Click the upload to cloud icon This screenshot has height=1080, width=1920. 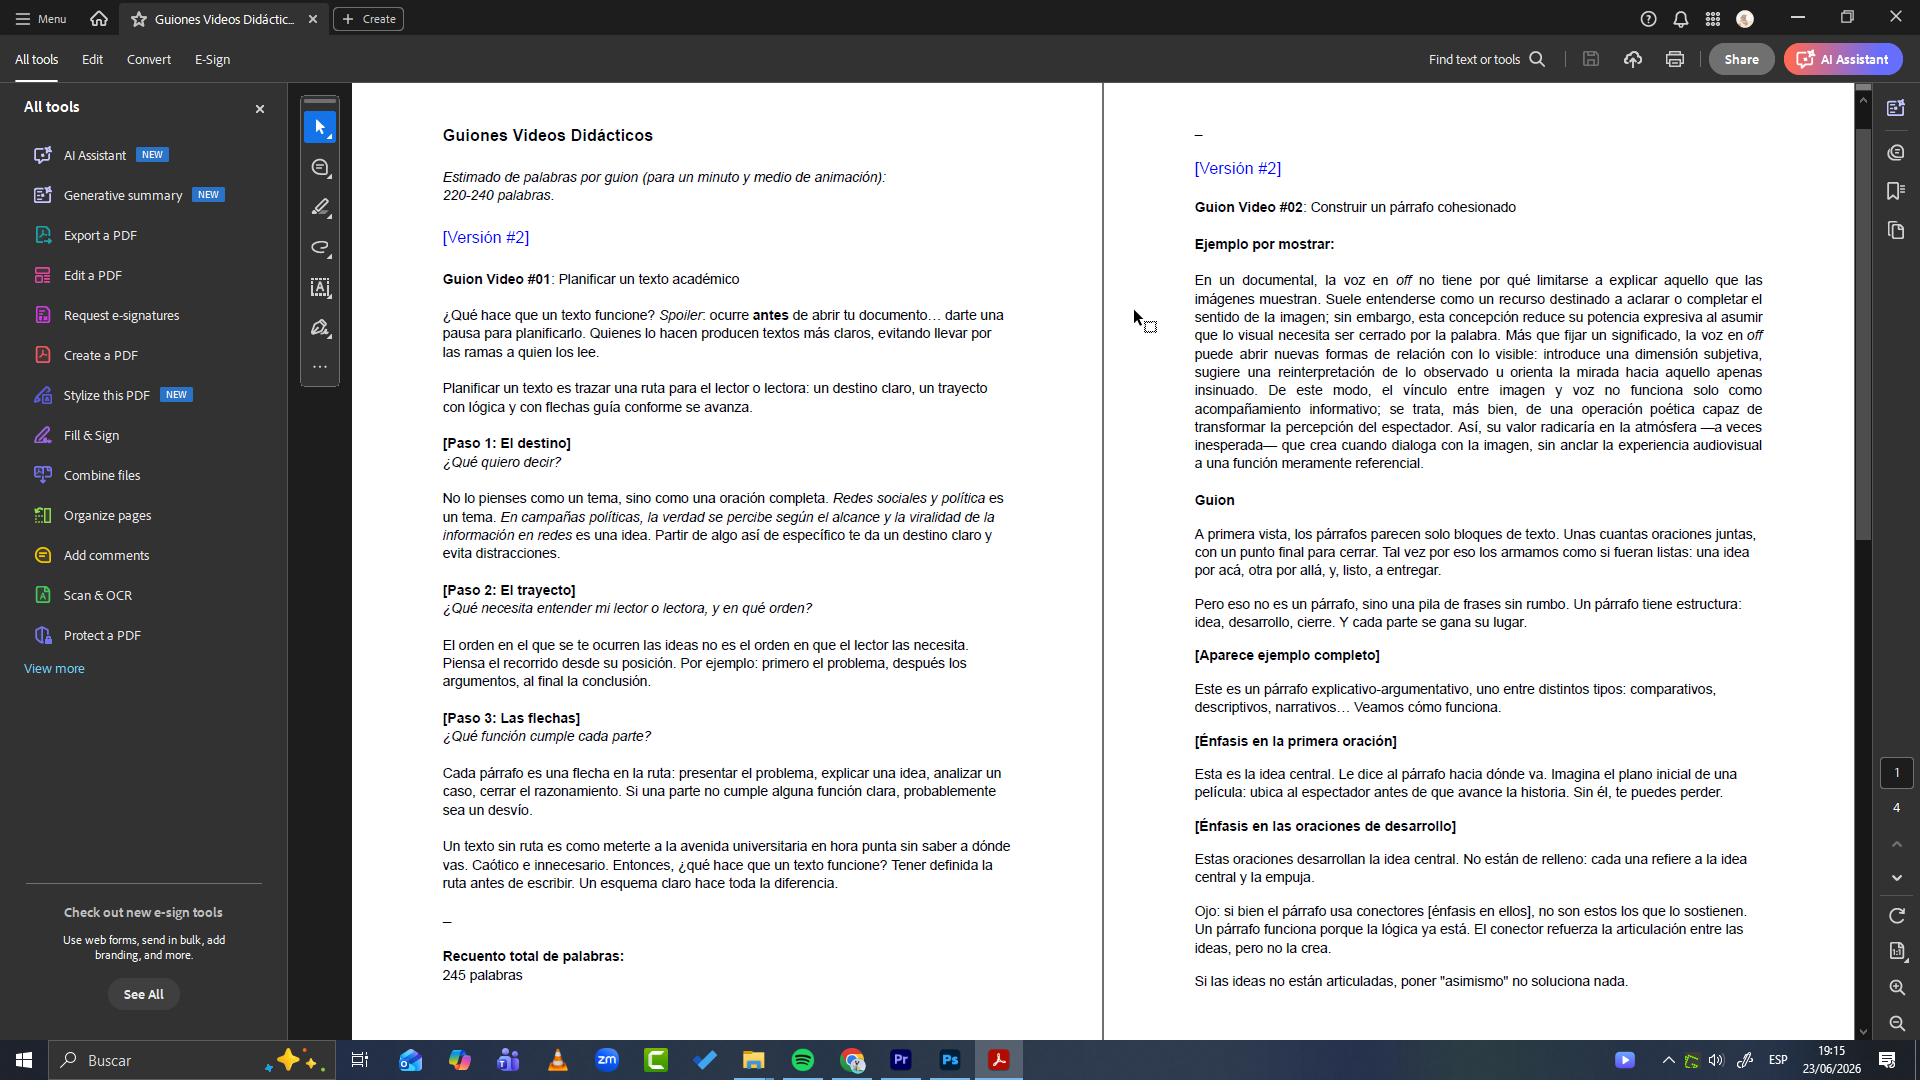(1633, 59)
